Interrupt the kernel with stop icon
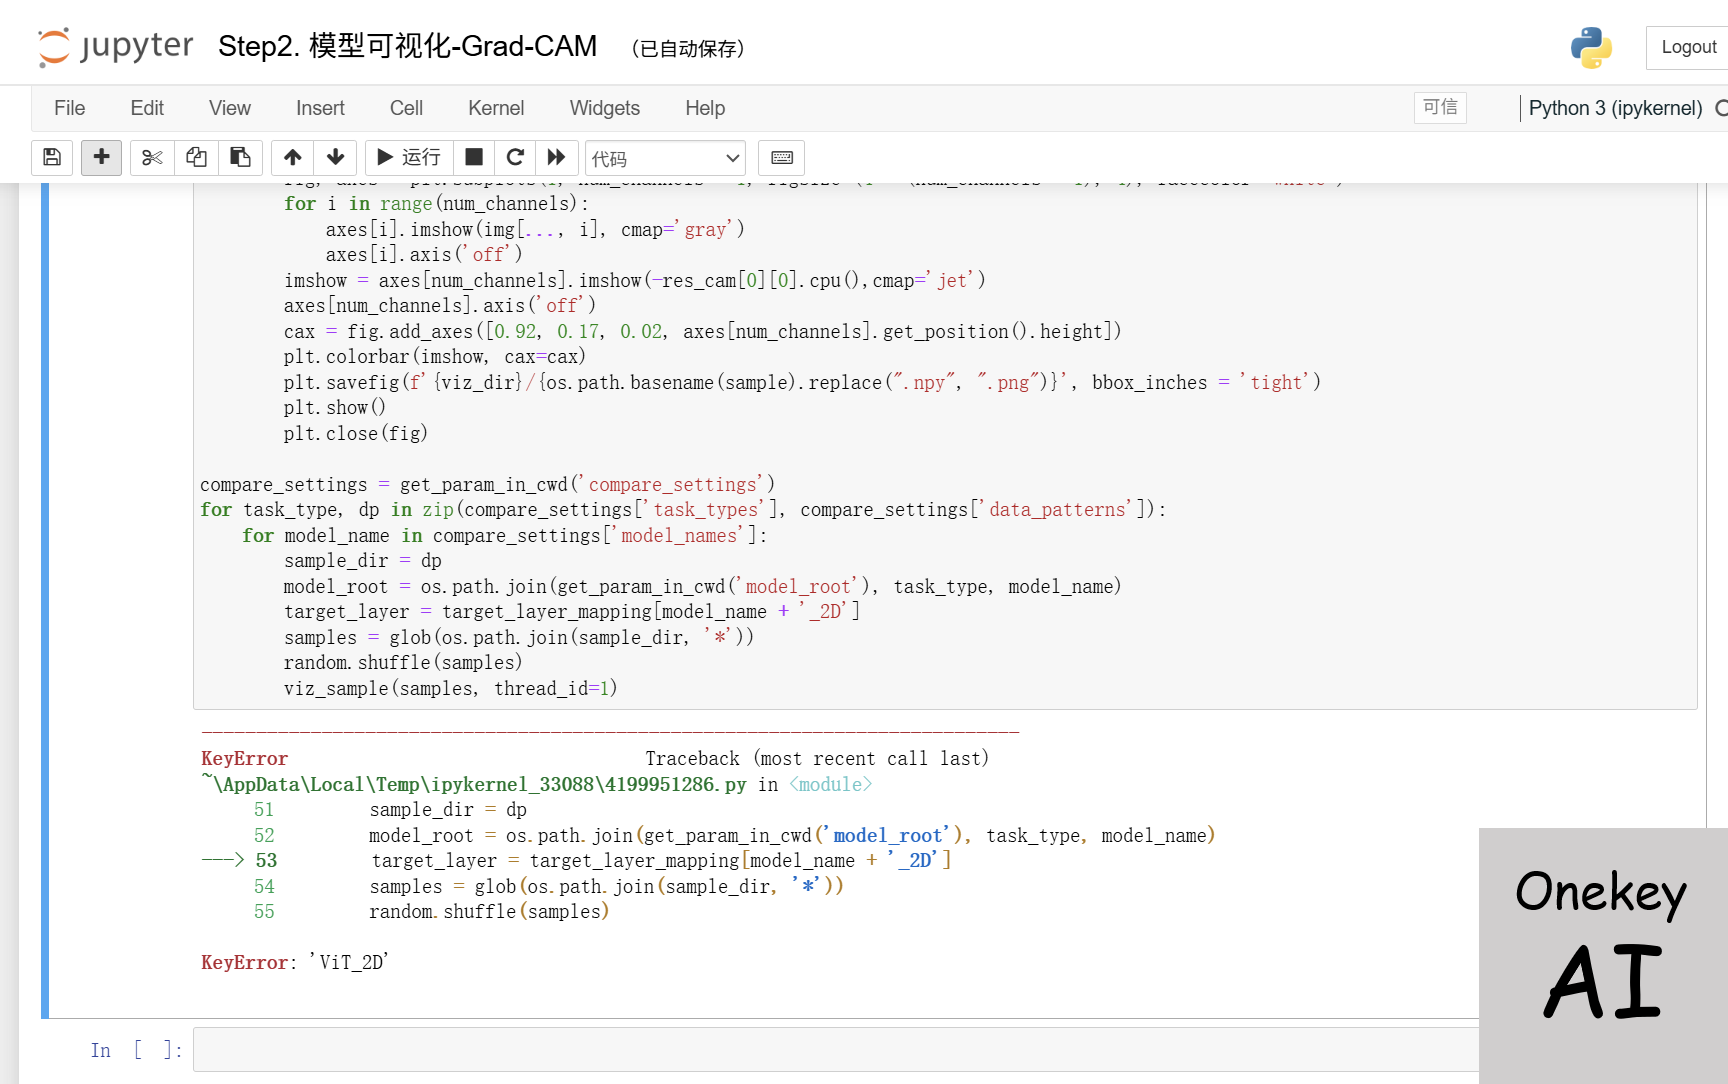Screen dimensions: 1728x1084 (474, 158)
